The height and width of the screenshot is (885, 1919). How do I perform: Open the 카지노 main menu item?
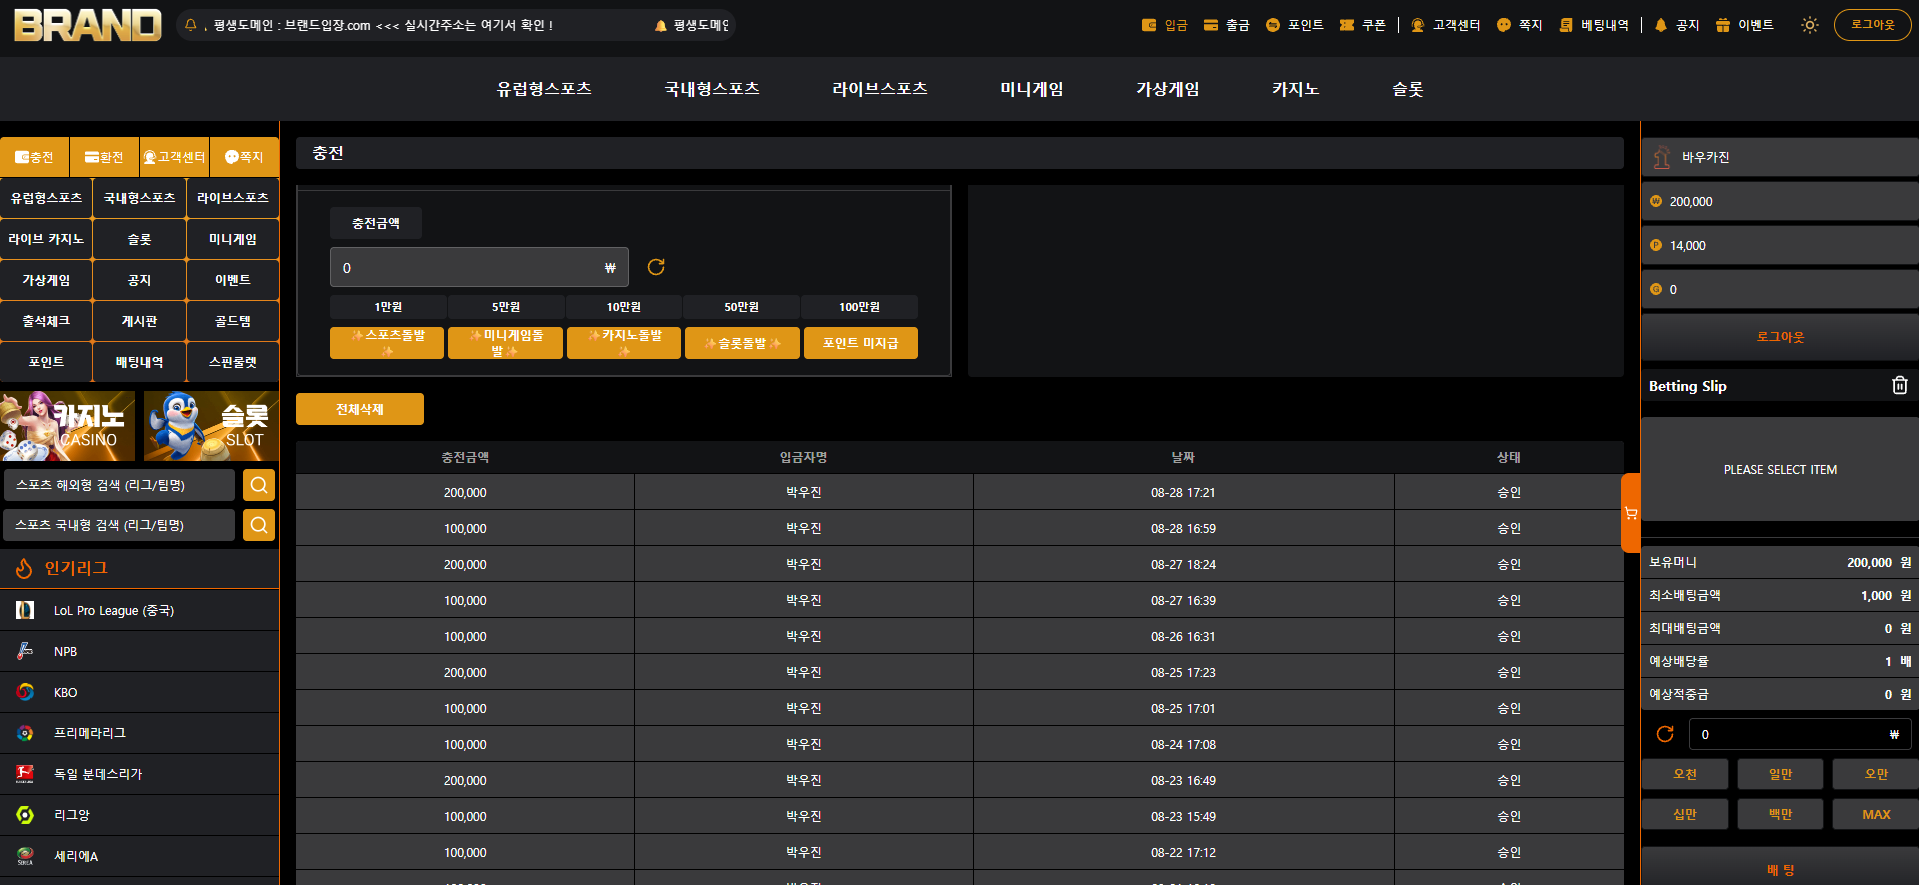point(1295,89)
